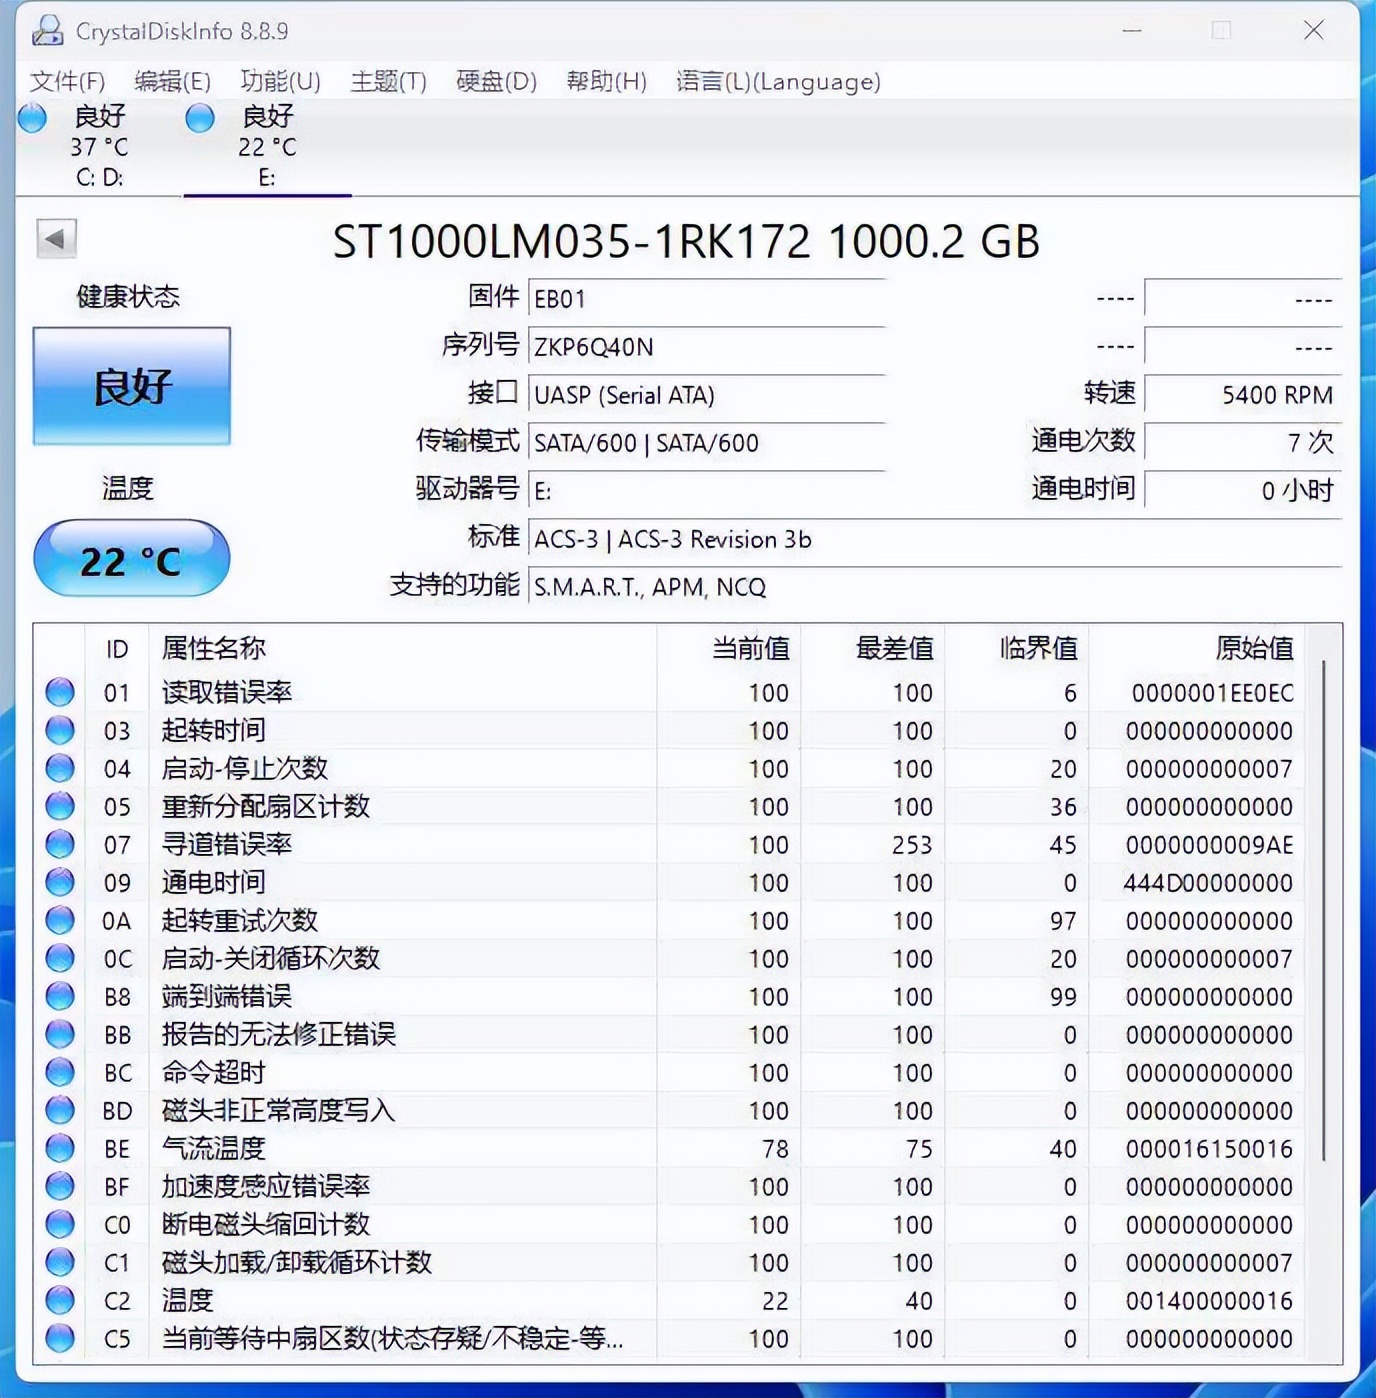Viewport: 1376px width, 1398px height.
Task: Open the 语言(L)(Language) menu
Action: tap(779, 81)
